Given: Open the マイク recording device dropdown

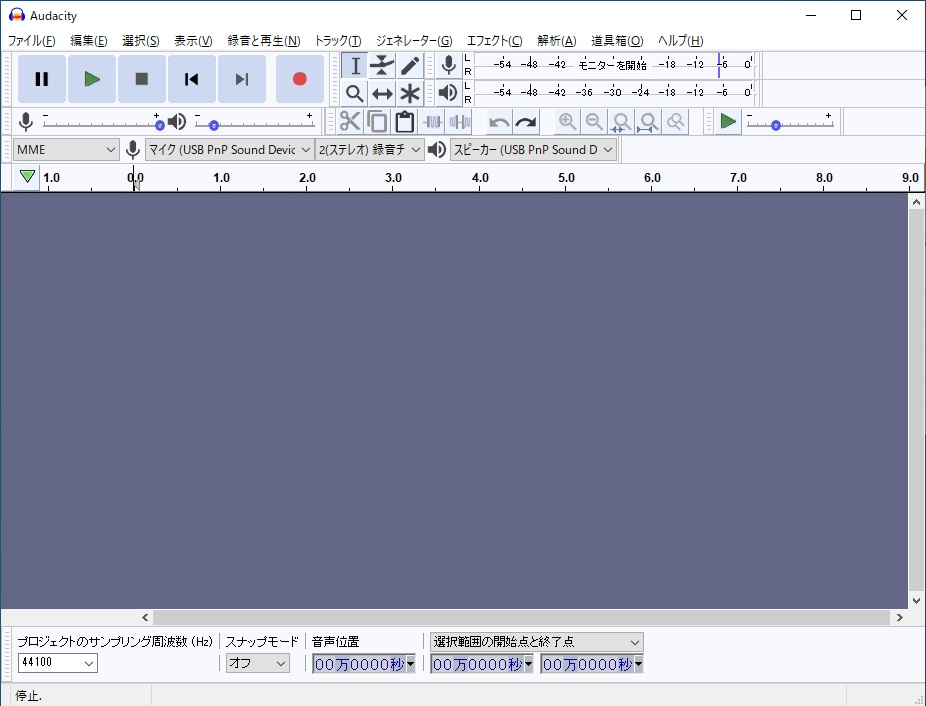Looking at the screenshot, I should [229, 149].
